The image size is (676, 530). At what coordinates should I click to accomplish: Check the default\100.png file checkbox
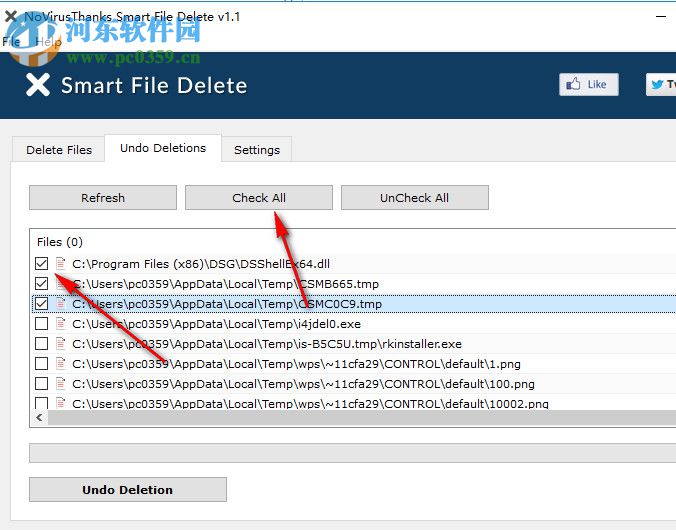click(41, 383)
